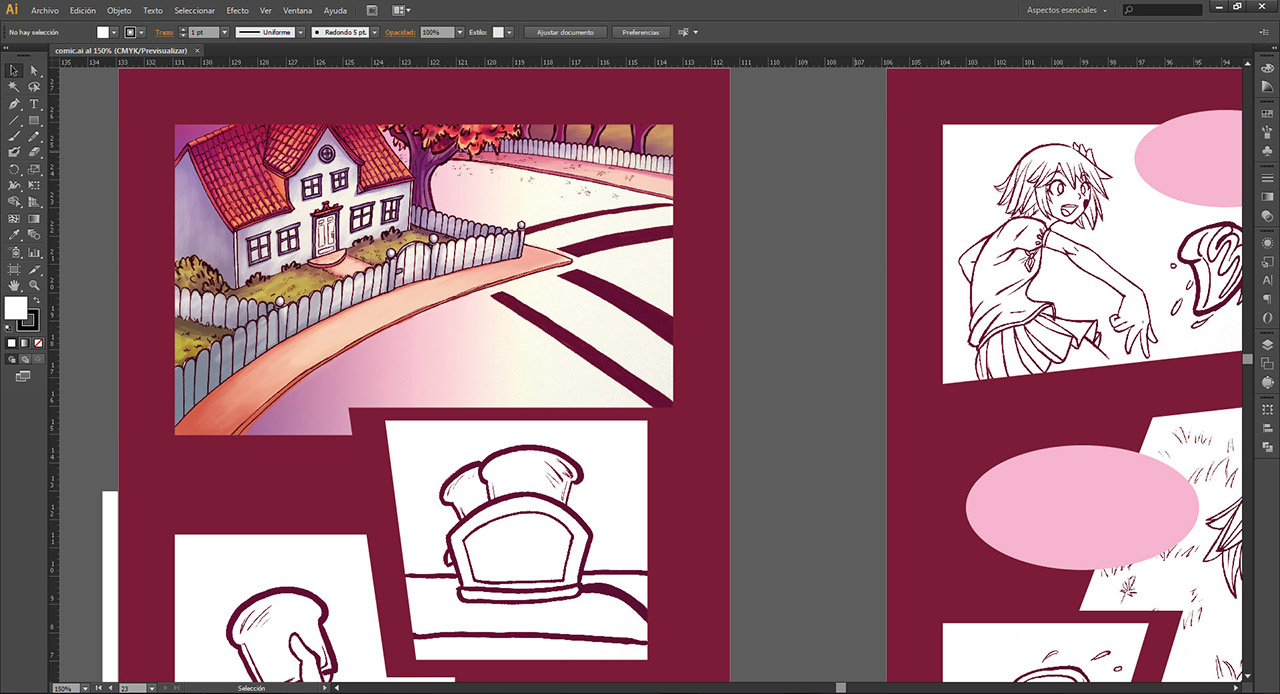This screenshot has width=1280, height=694.
Task: Click the Ajustar documento button
Action: pyautogui.click(x=565, y=32)
